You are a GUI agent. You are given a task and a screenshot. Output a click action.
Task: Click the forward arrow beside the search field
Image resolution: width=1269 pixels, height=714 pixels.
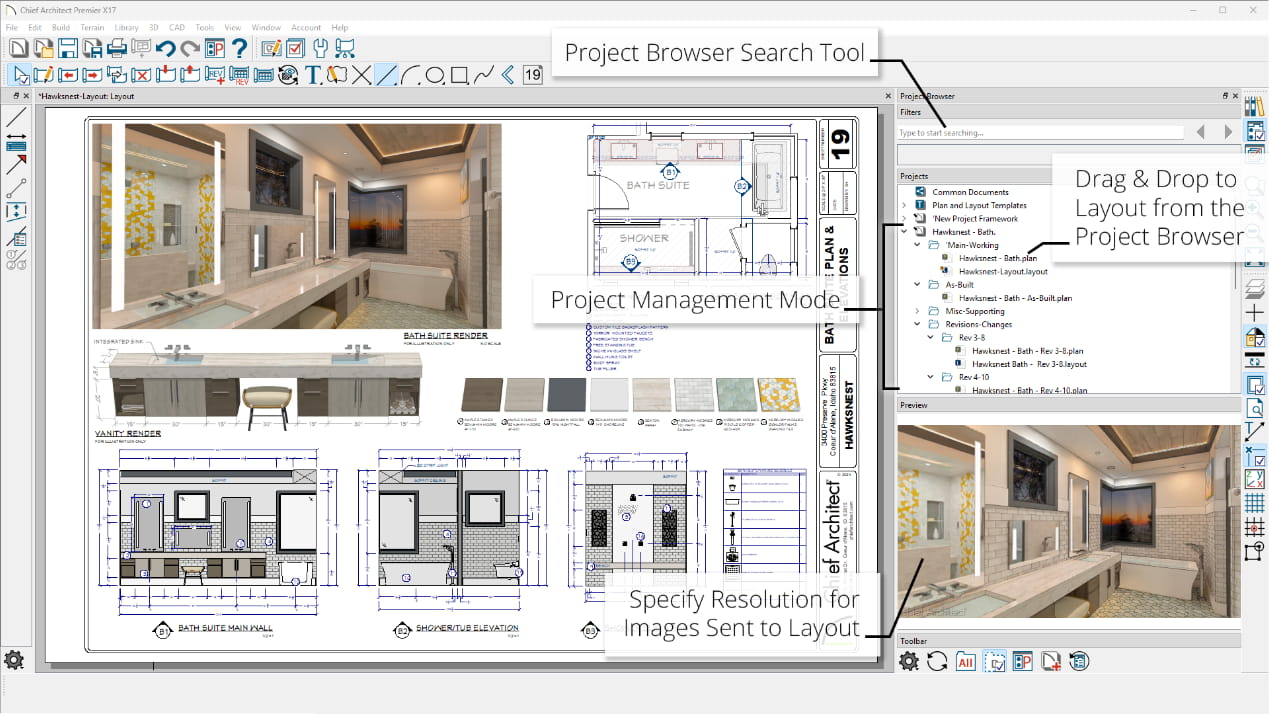point(1228,130)
